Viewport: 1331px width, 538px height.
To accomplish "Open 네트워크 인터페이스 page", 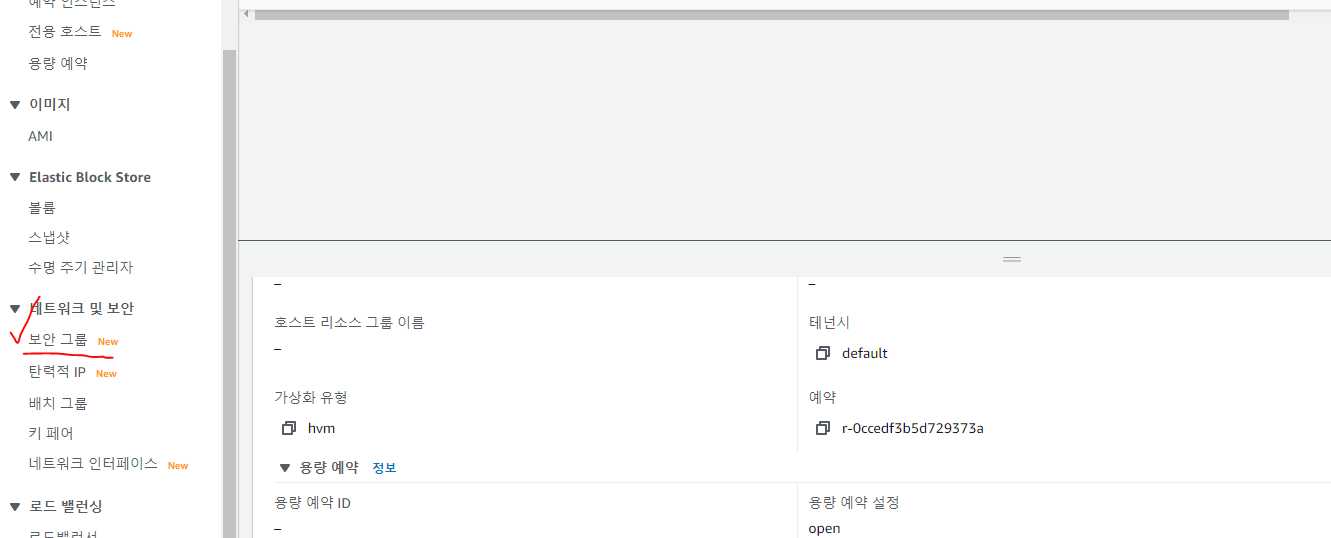I will pos(93,464).
